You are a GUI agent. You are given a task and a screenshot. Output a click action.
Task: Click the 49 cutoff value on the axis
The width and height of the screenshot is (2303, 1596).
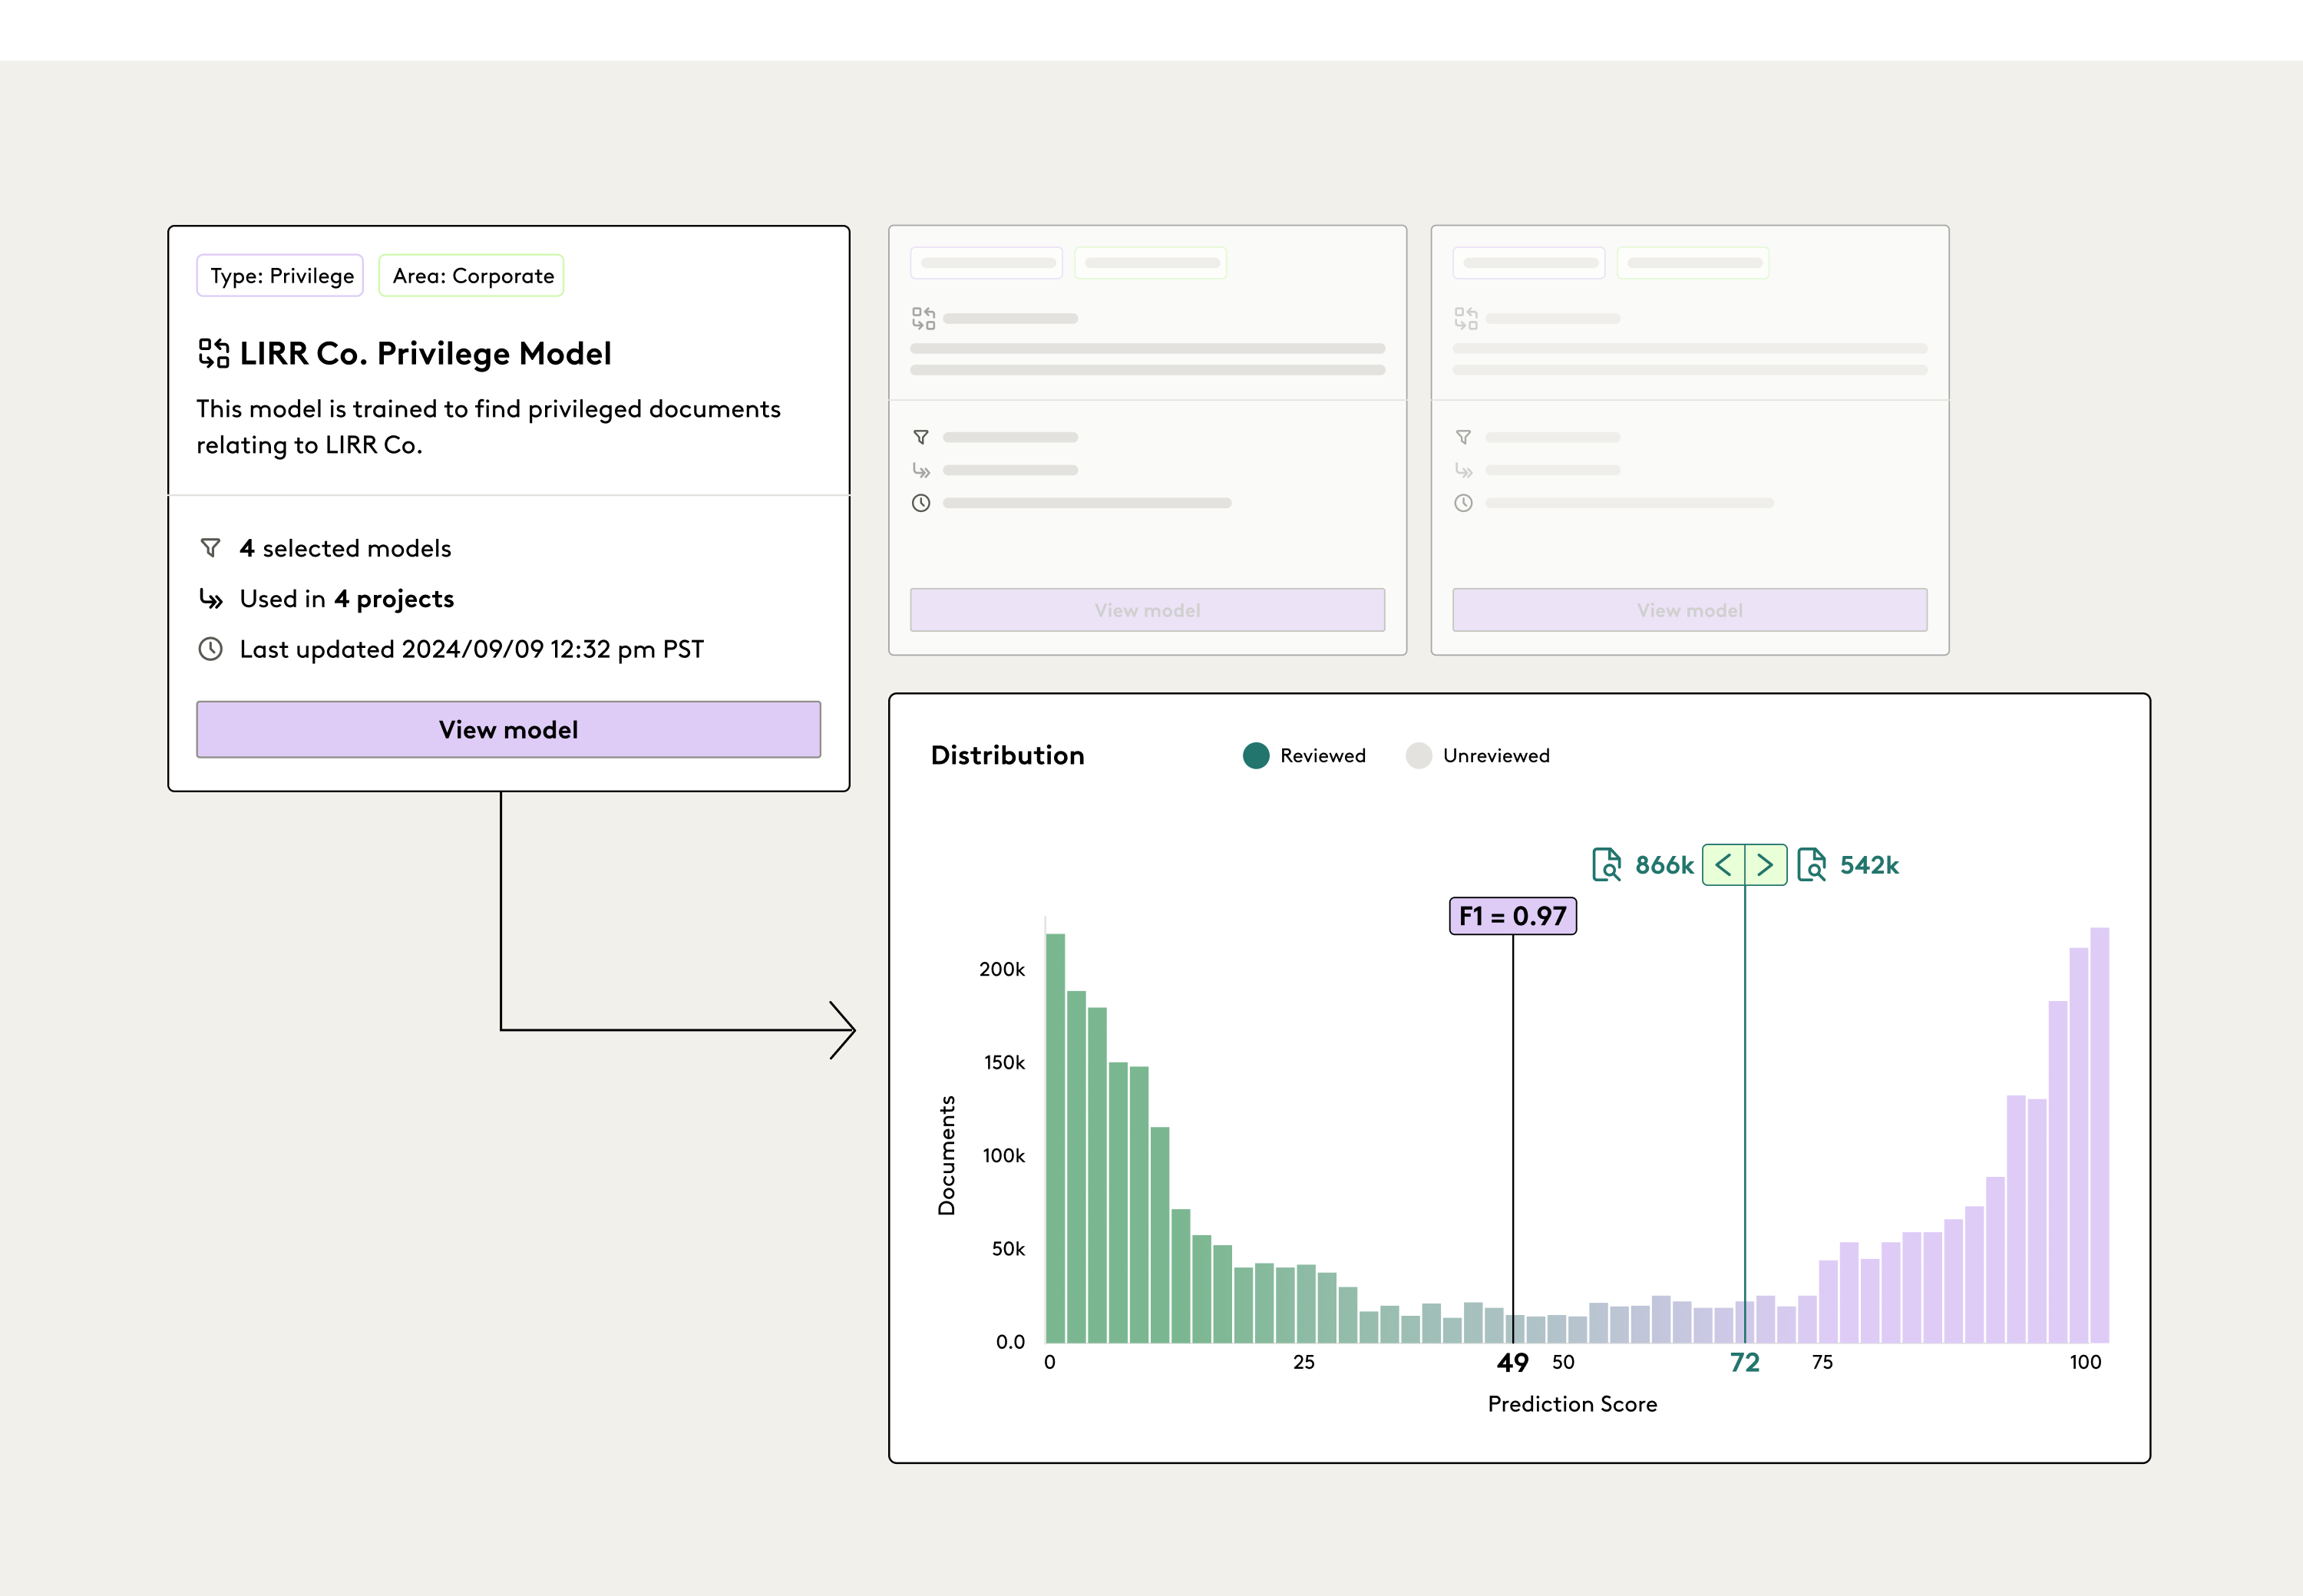(x=1512, y=1362)
